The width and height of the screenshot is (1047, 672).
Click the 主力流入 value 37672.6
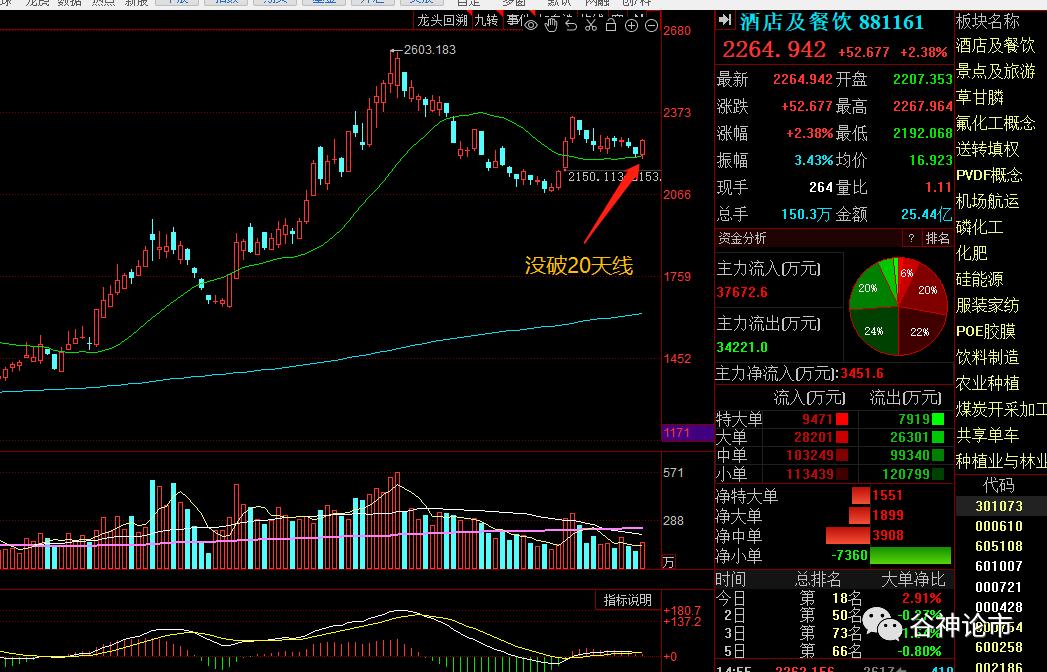pos(742,293)
